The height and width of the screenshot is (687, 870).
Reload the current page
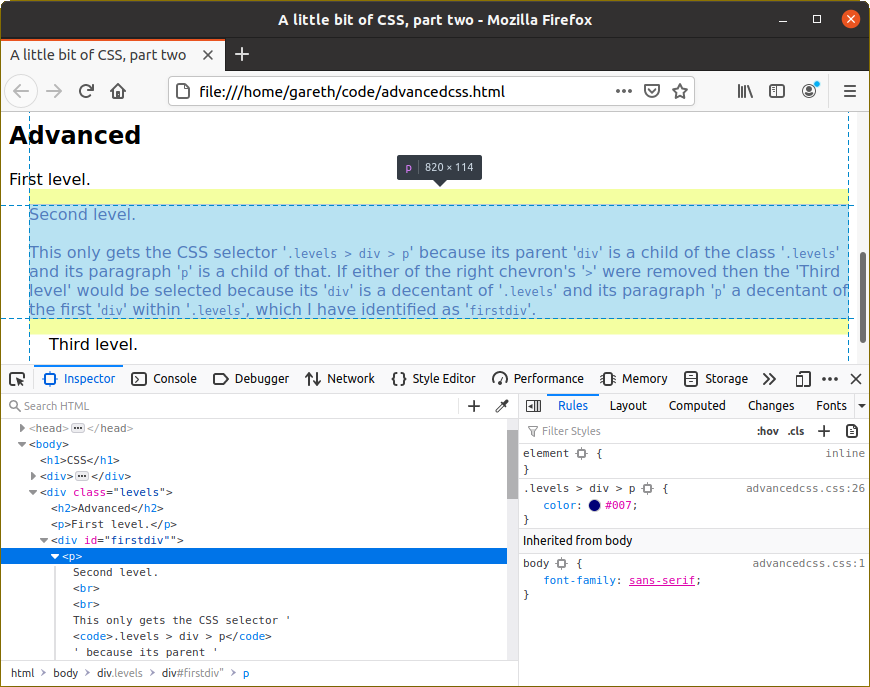coord(86,91)
